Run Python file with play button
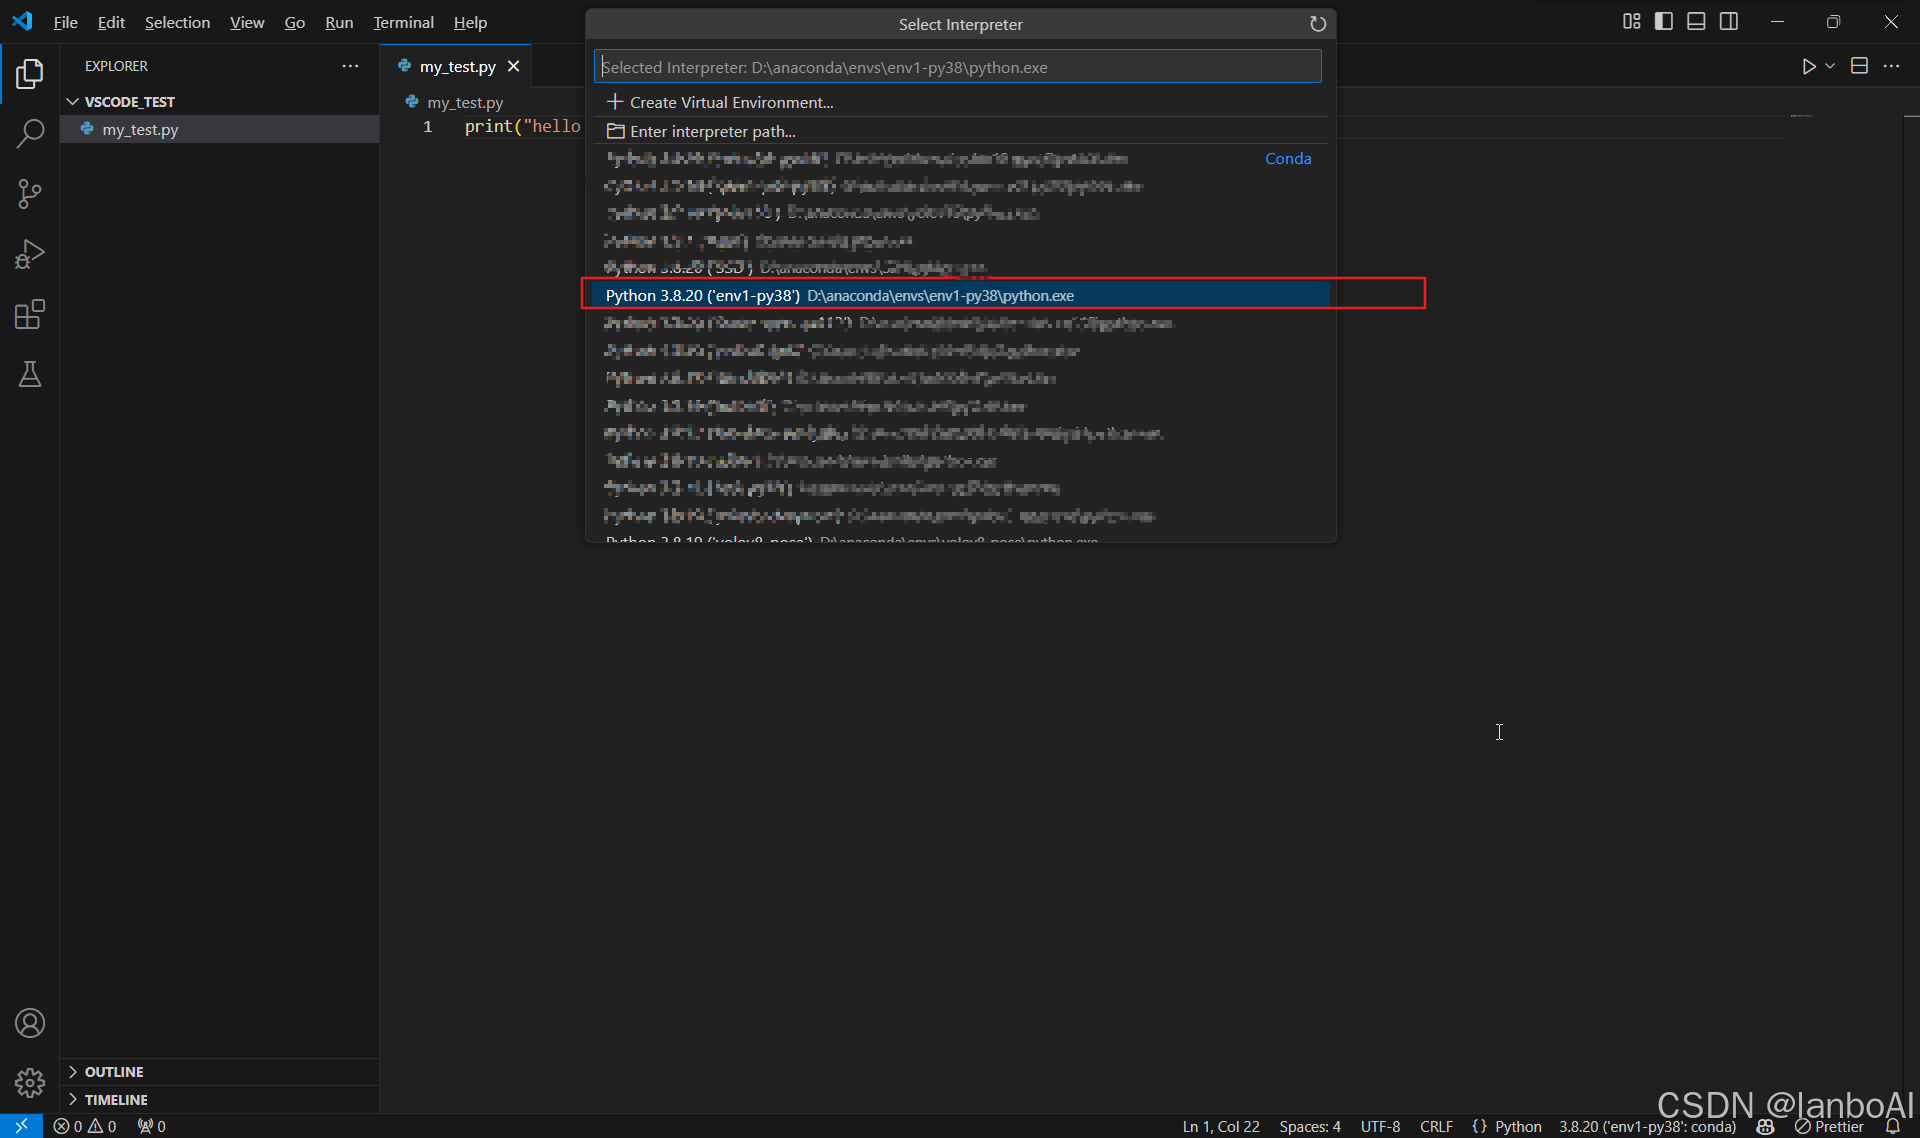Viewport: 1920px width, 1138px height. point(1808,66)
